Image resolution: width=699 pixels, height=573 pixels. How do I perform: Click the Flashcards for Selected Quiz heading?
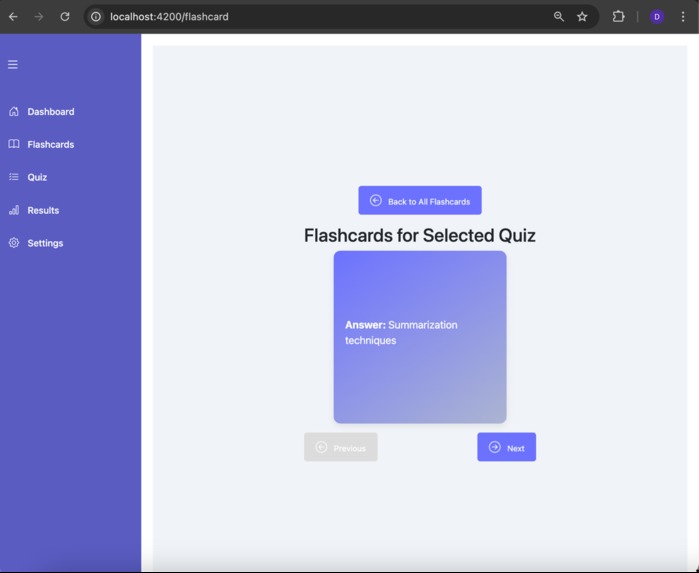tap(420, 235)
